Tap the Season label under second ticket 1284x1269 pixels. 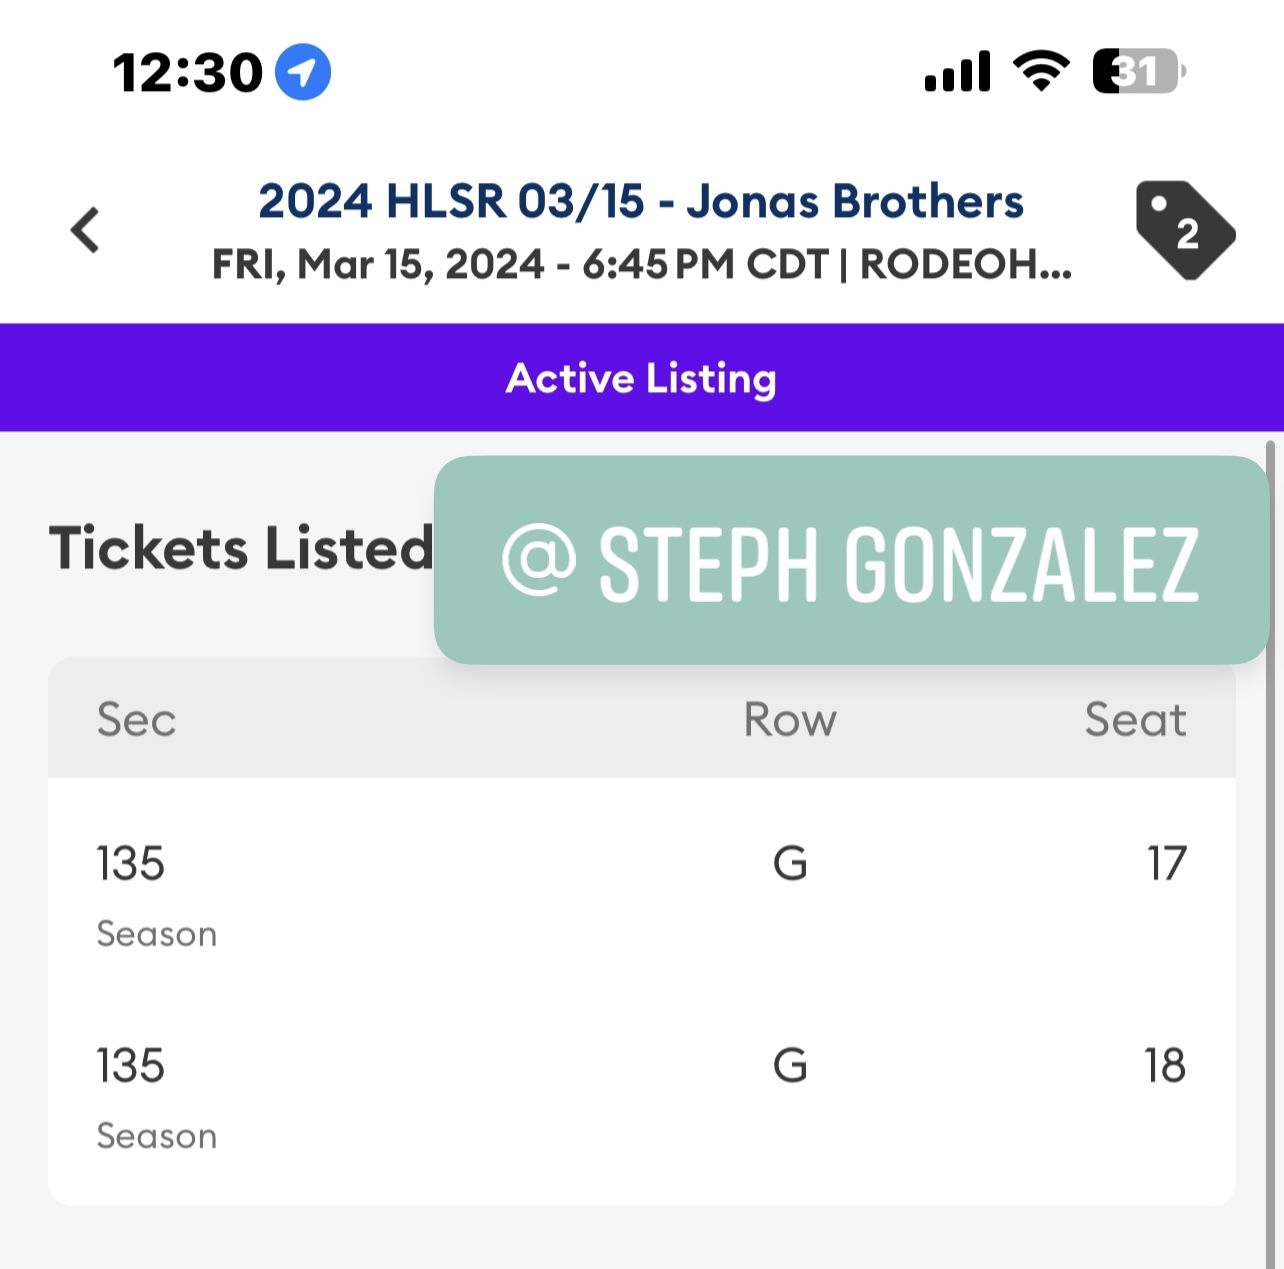point(157,1136)
